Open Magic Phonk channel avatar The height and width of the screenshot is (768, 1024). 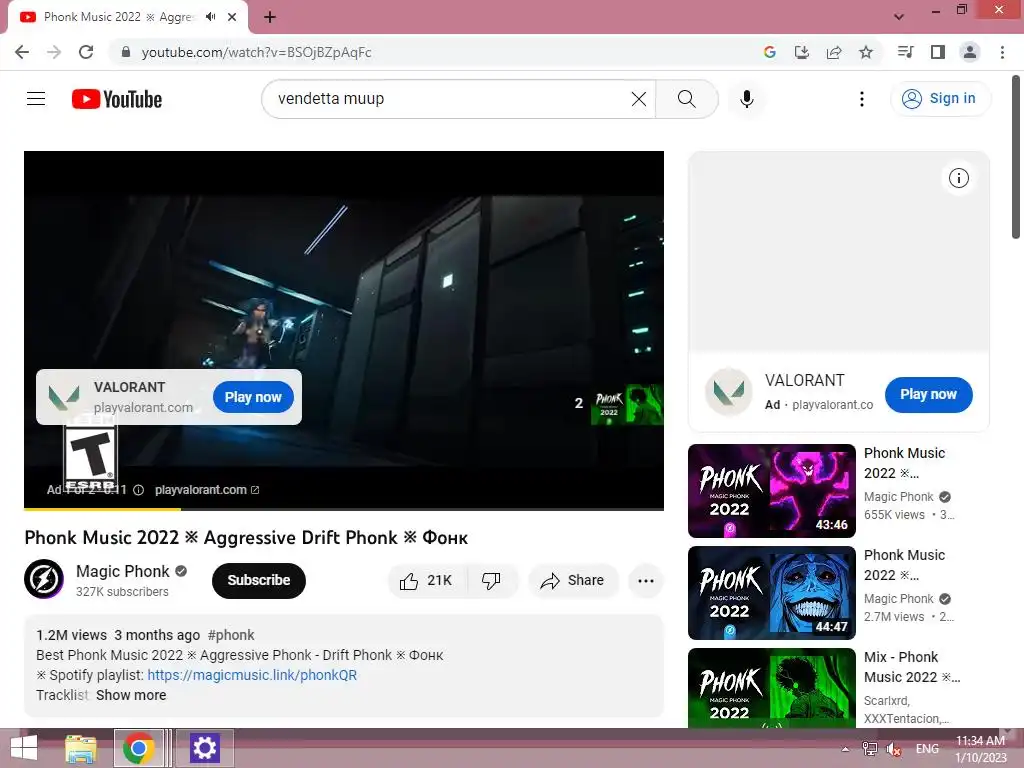[44, 579]
